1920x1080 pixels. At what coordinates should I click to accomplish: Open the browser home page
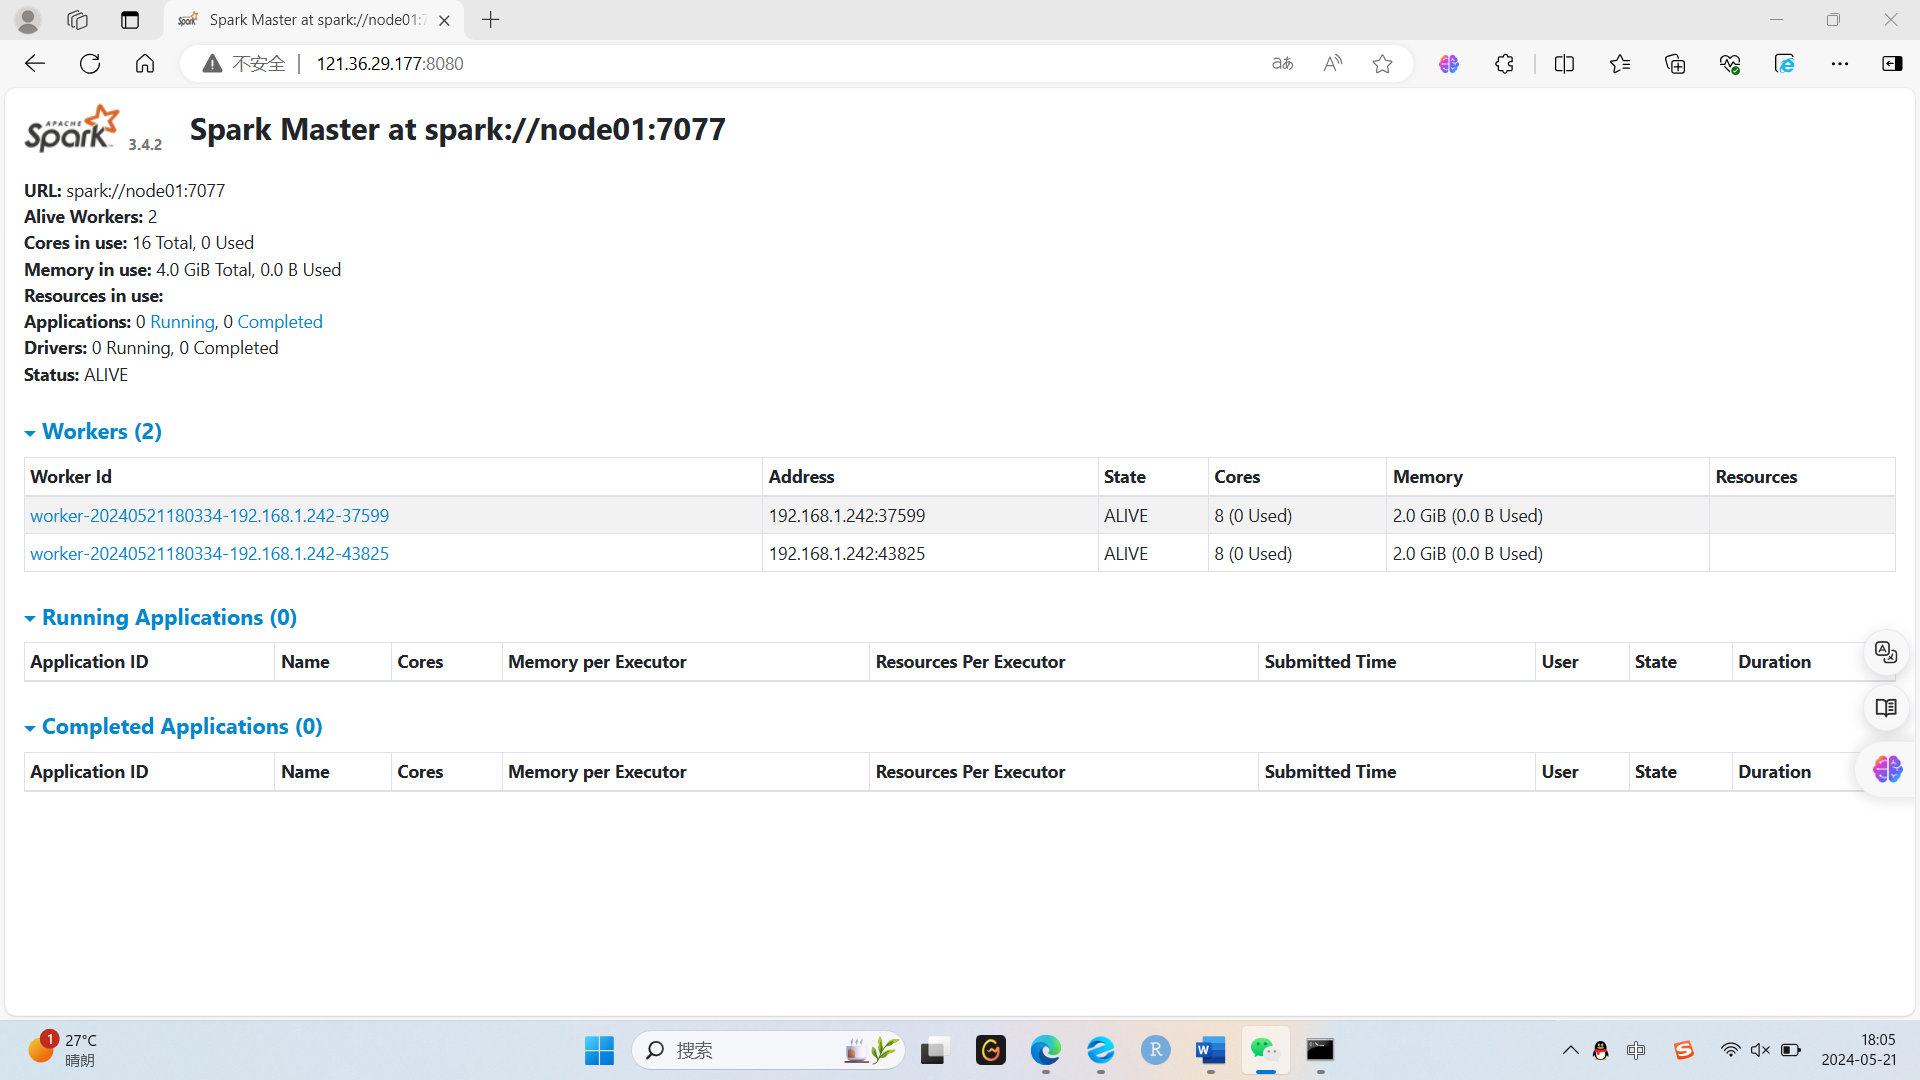click(x=145, y=64)
